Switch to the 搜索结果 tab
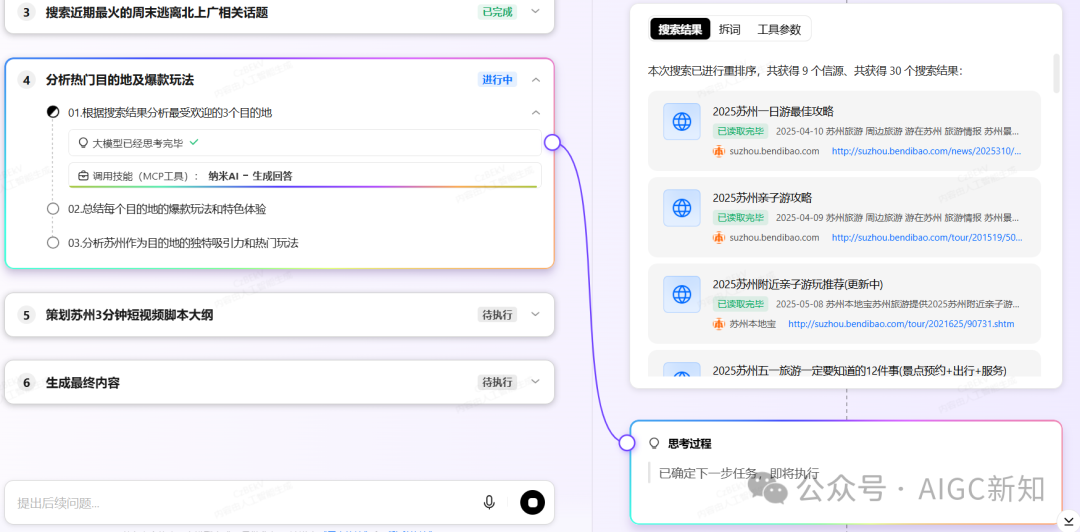 point(679,29)
